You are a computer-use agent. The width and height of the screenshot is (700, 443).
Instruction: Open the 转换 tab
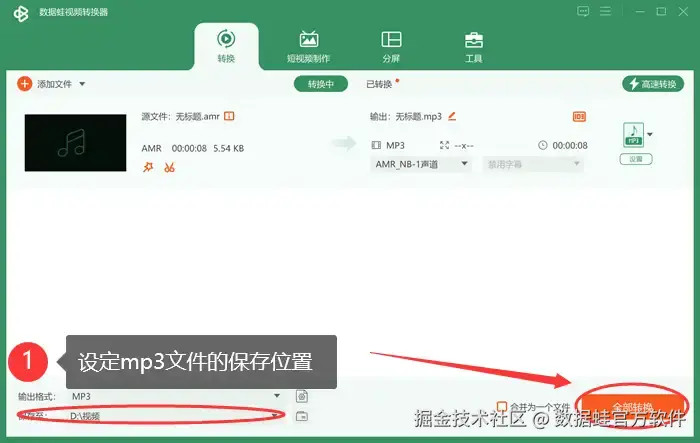click(226, 46)
